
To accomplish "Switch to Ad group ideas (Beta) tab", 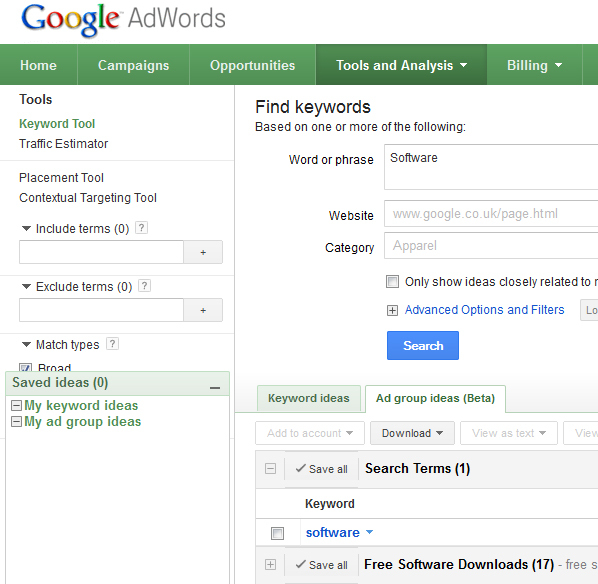I will click(435, 398).
